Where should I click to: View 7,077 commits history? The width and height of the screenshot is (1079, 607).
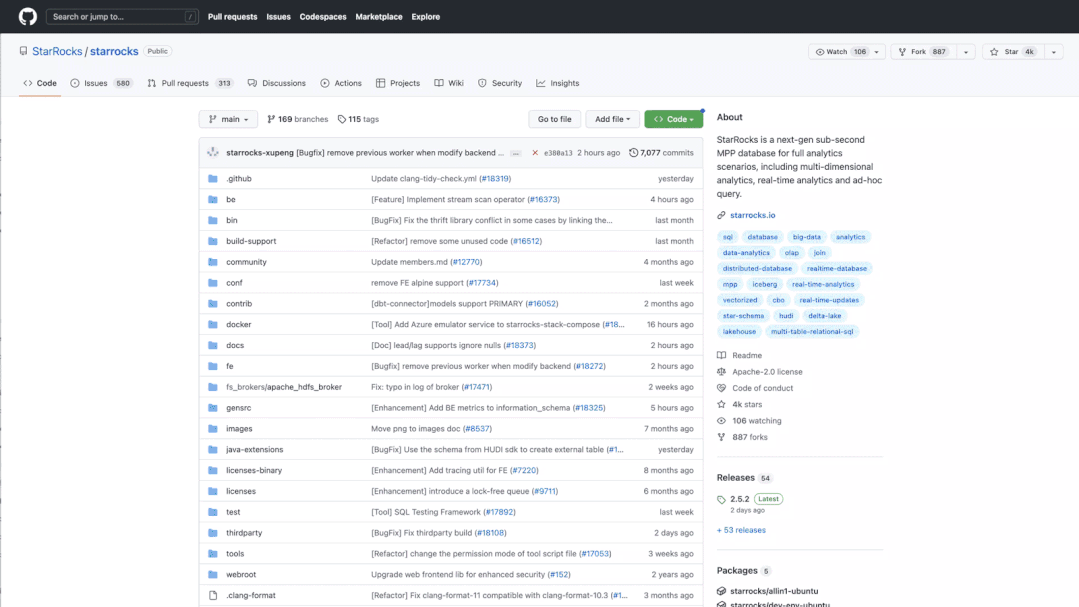(661, 153)
